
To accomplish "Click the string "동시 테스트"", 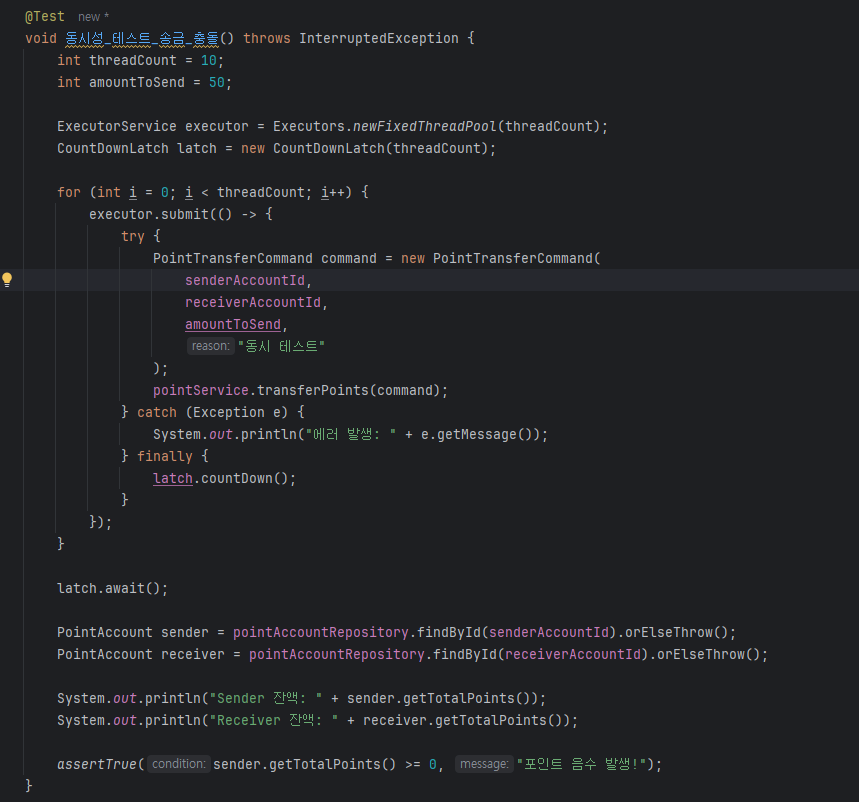I will [x=281, y=346].
